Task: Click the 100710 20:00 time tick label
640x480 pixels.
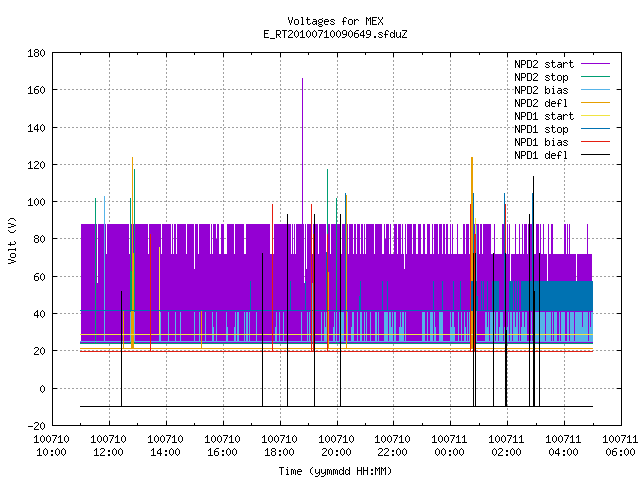Action: [x=336, y=446]
